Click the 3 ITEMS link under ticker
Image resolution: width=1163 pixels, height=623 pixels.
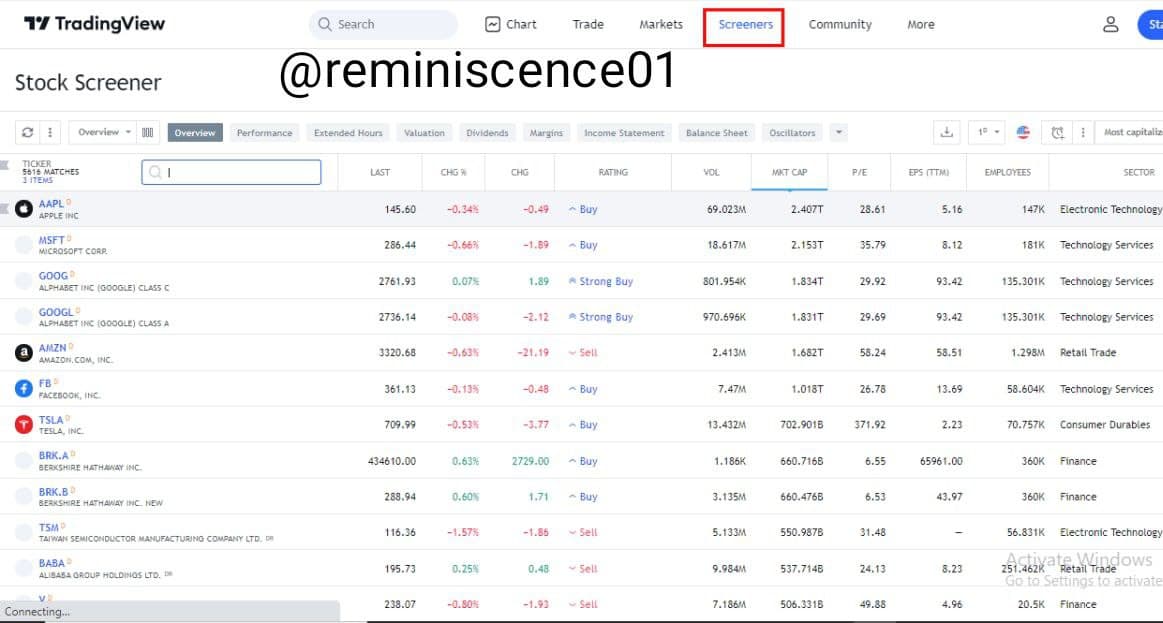[x=38, y=180]
